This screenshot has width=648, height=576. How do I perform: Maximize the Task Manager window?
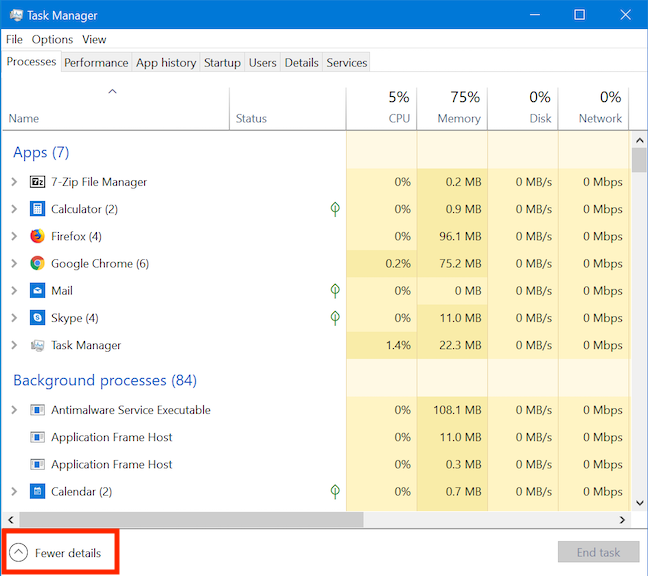pos(579,15)
